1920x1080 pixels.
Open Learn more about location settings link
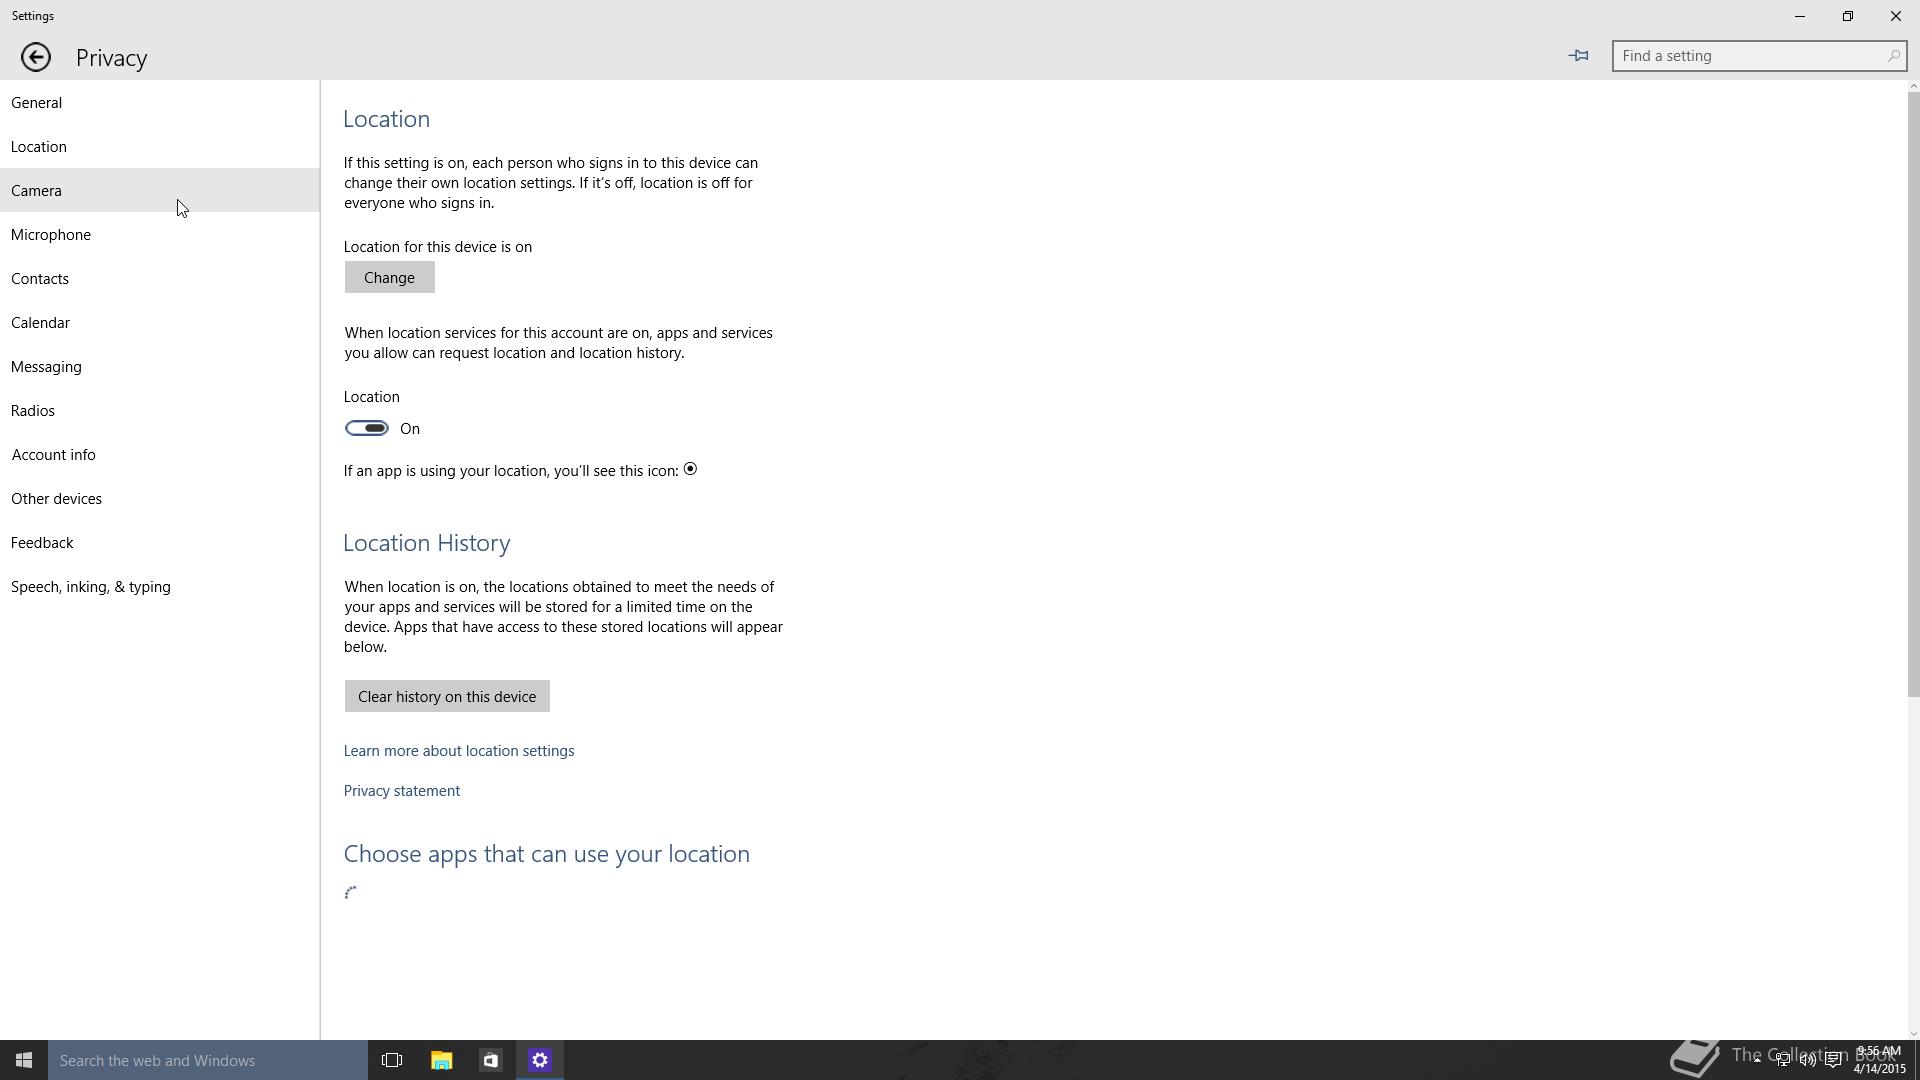click(459, 750)
